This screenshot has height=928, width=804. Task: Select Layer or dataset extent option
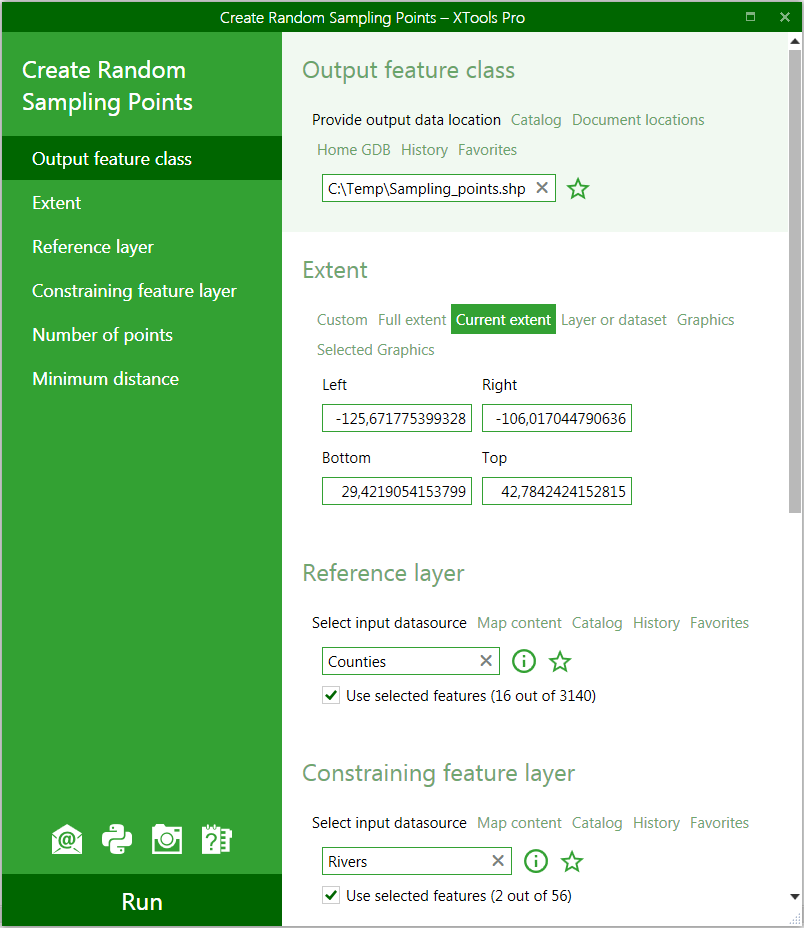[x=614, y=320]
